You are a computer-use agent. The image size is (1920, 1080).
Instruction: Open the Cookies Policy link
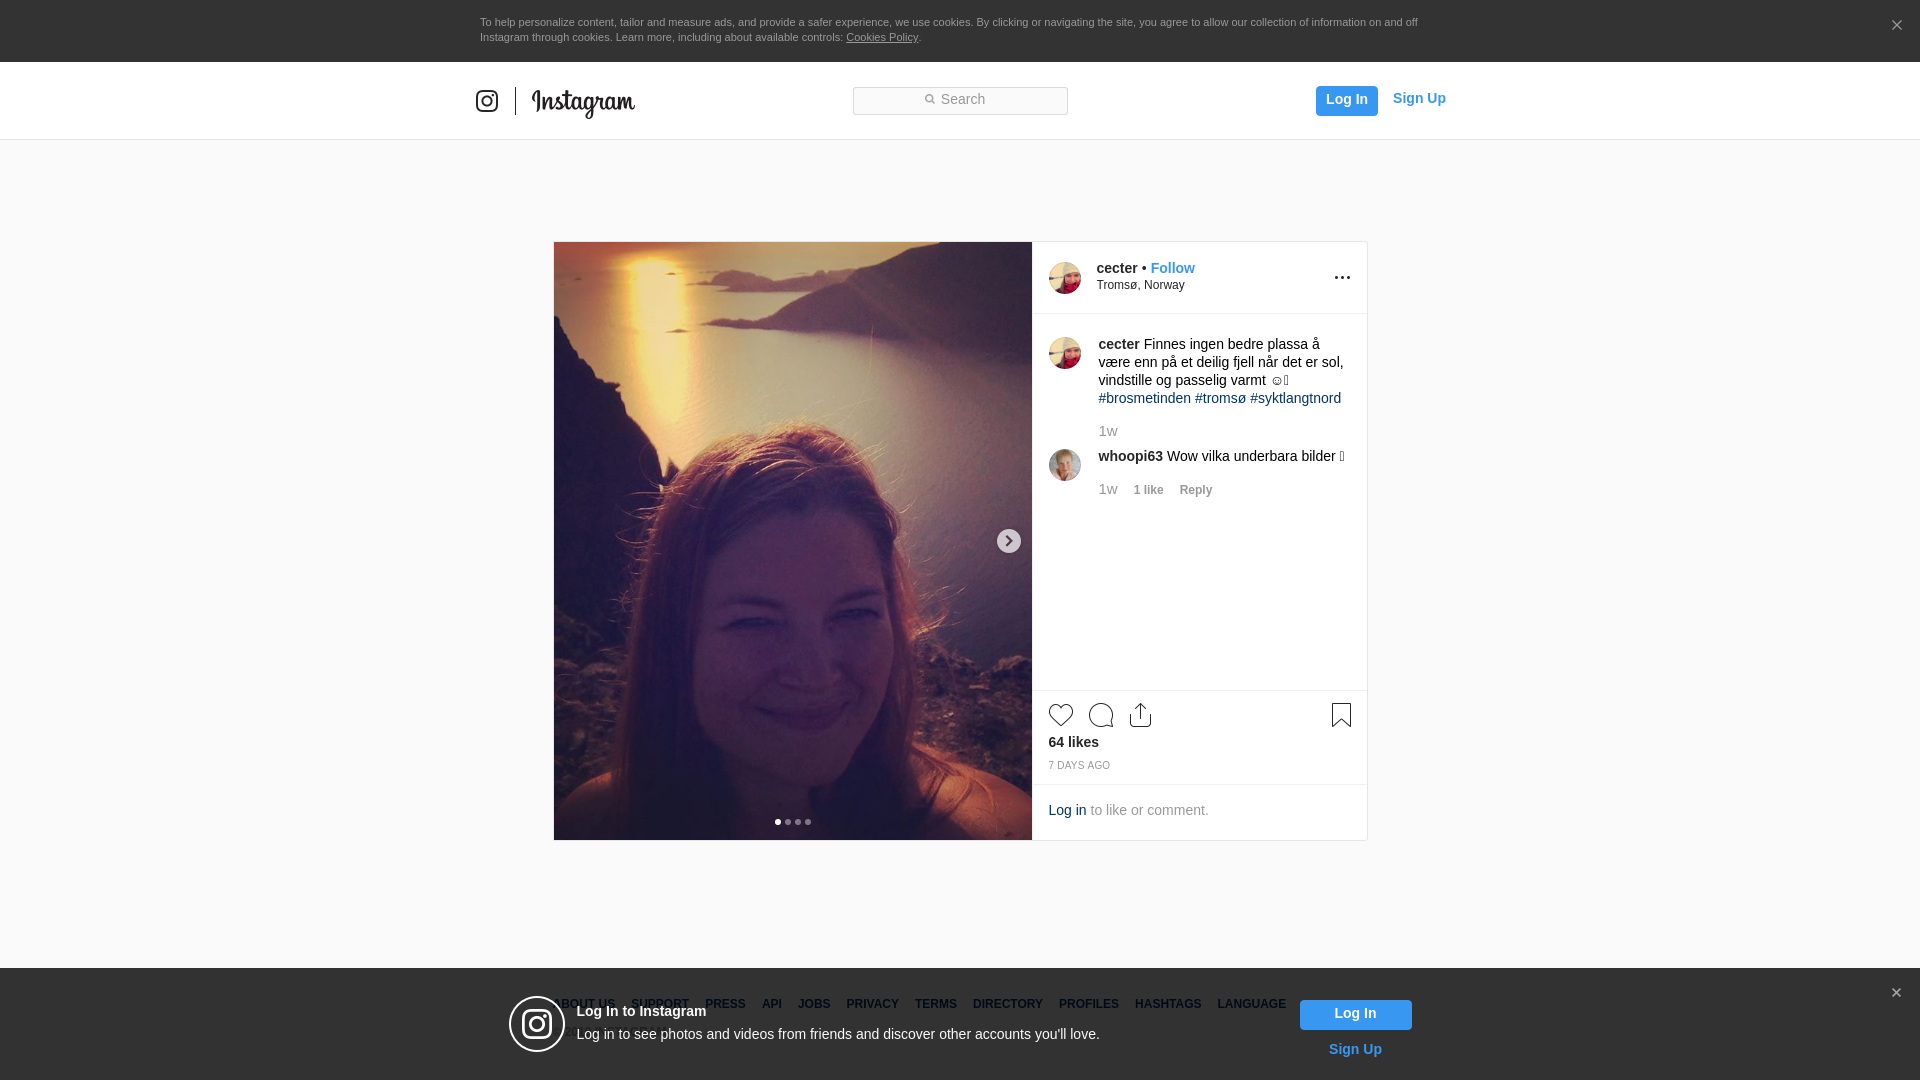click(881, 37)
